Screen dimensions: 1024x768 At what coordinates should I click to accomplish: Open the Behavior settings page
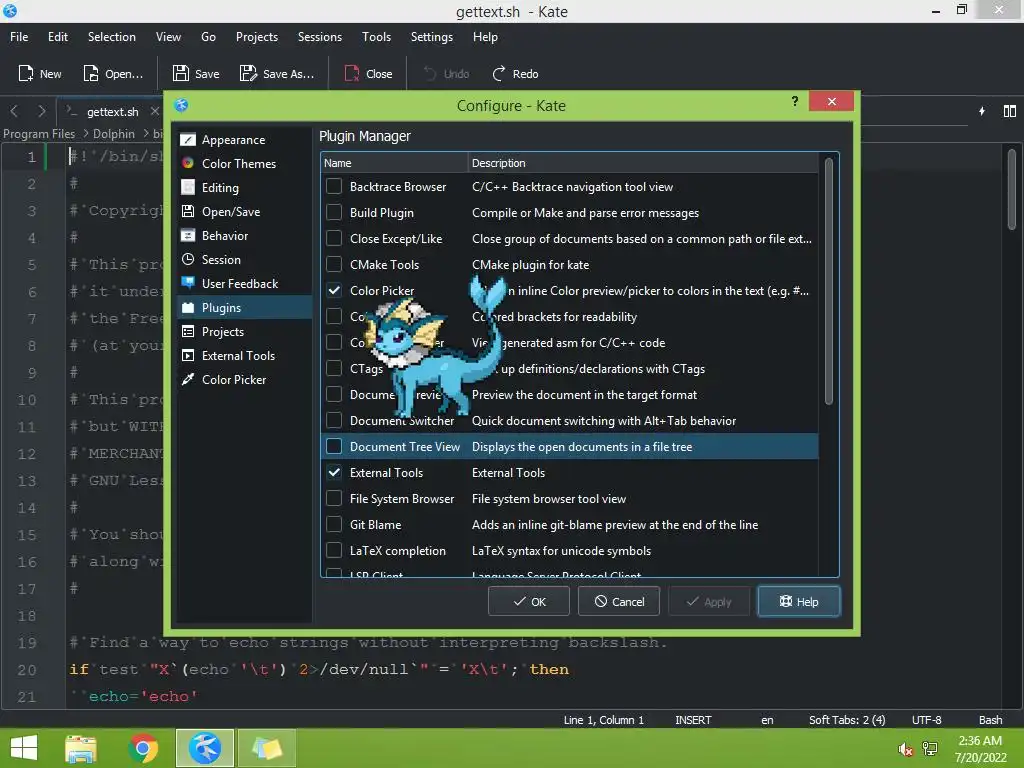(244, 236)
